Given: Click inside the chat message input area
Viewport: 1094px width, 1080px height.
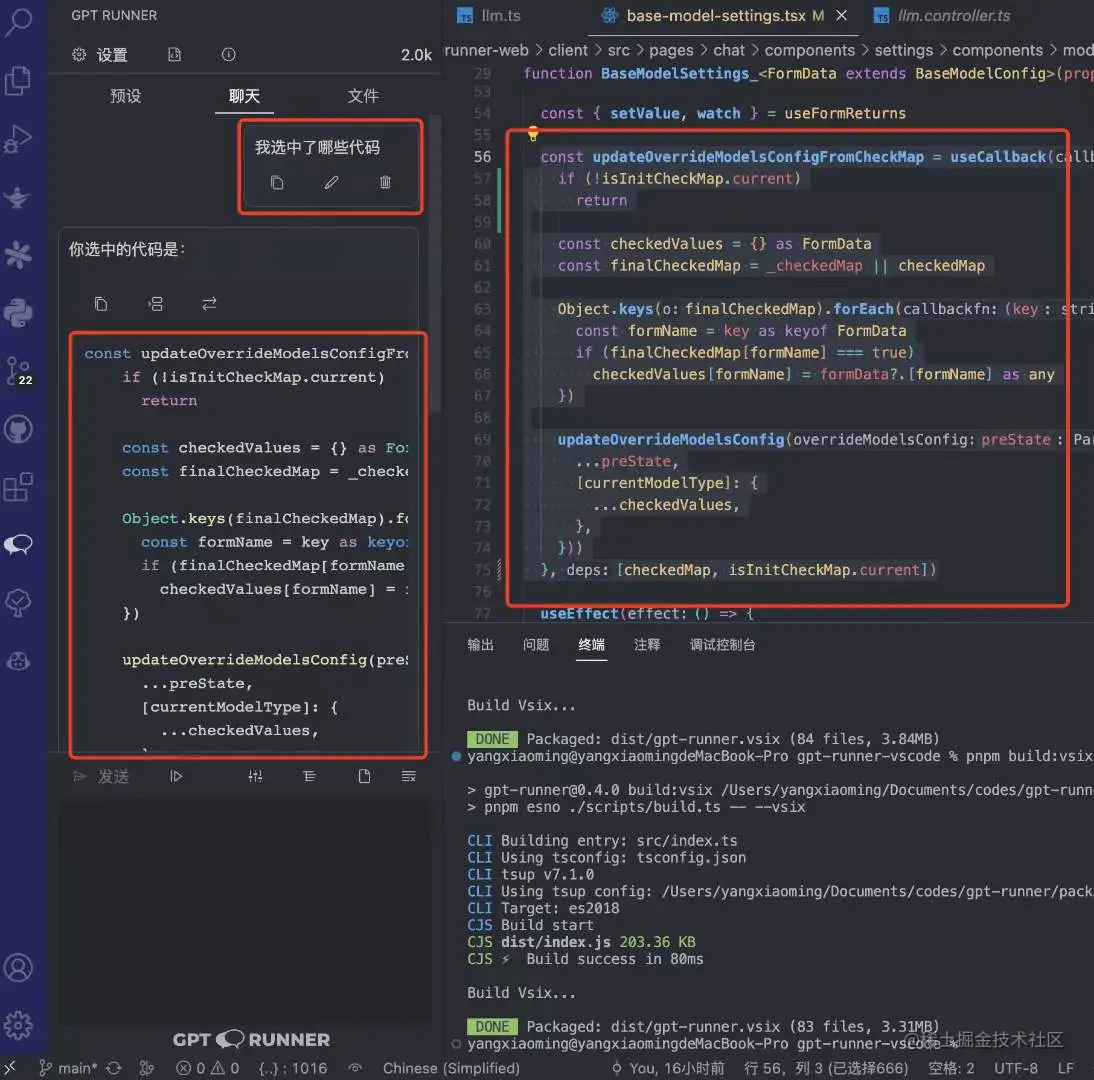Looking at the screenshot, I should tap(244, 910).
